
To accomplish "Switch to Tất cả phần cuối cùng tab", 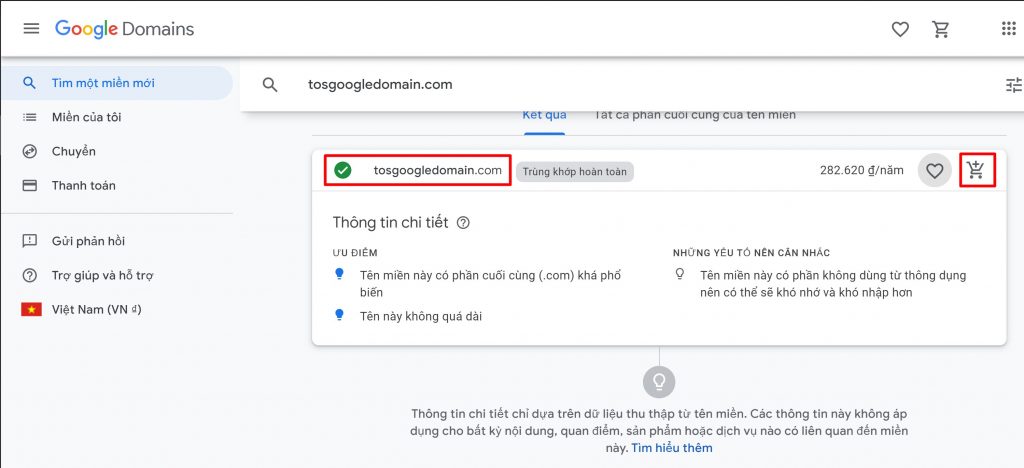I will (695, 115).
